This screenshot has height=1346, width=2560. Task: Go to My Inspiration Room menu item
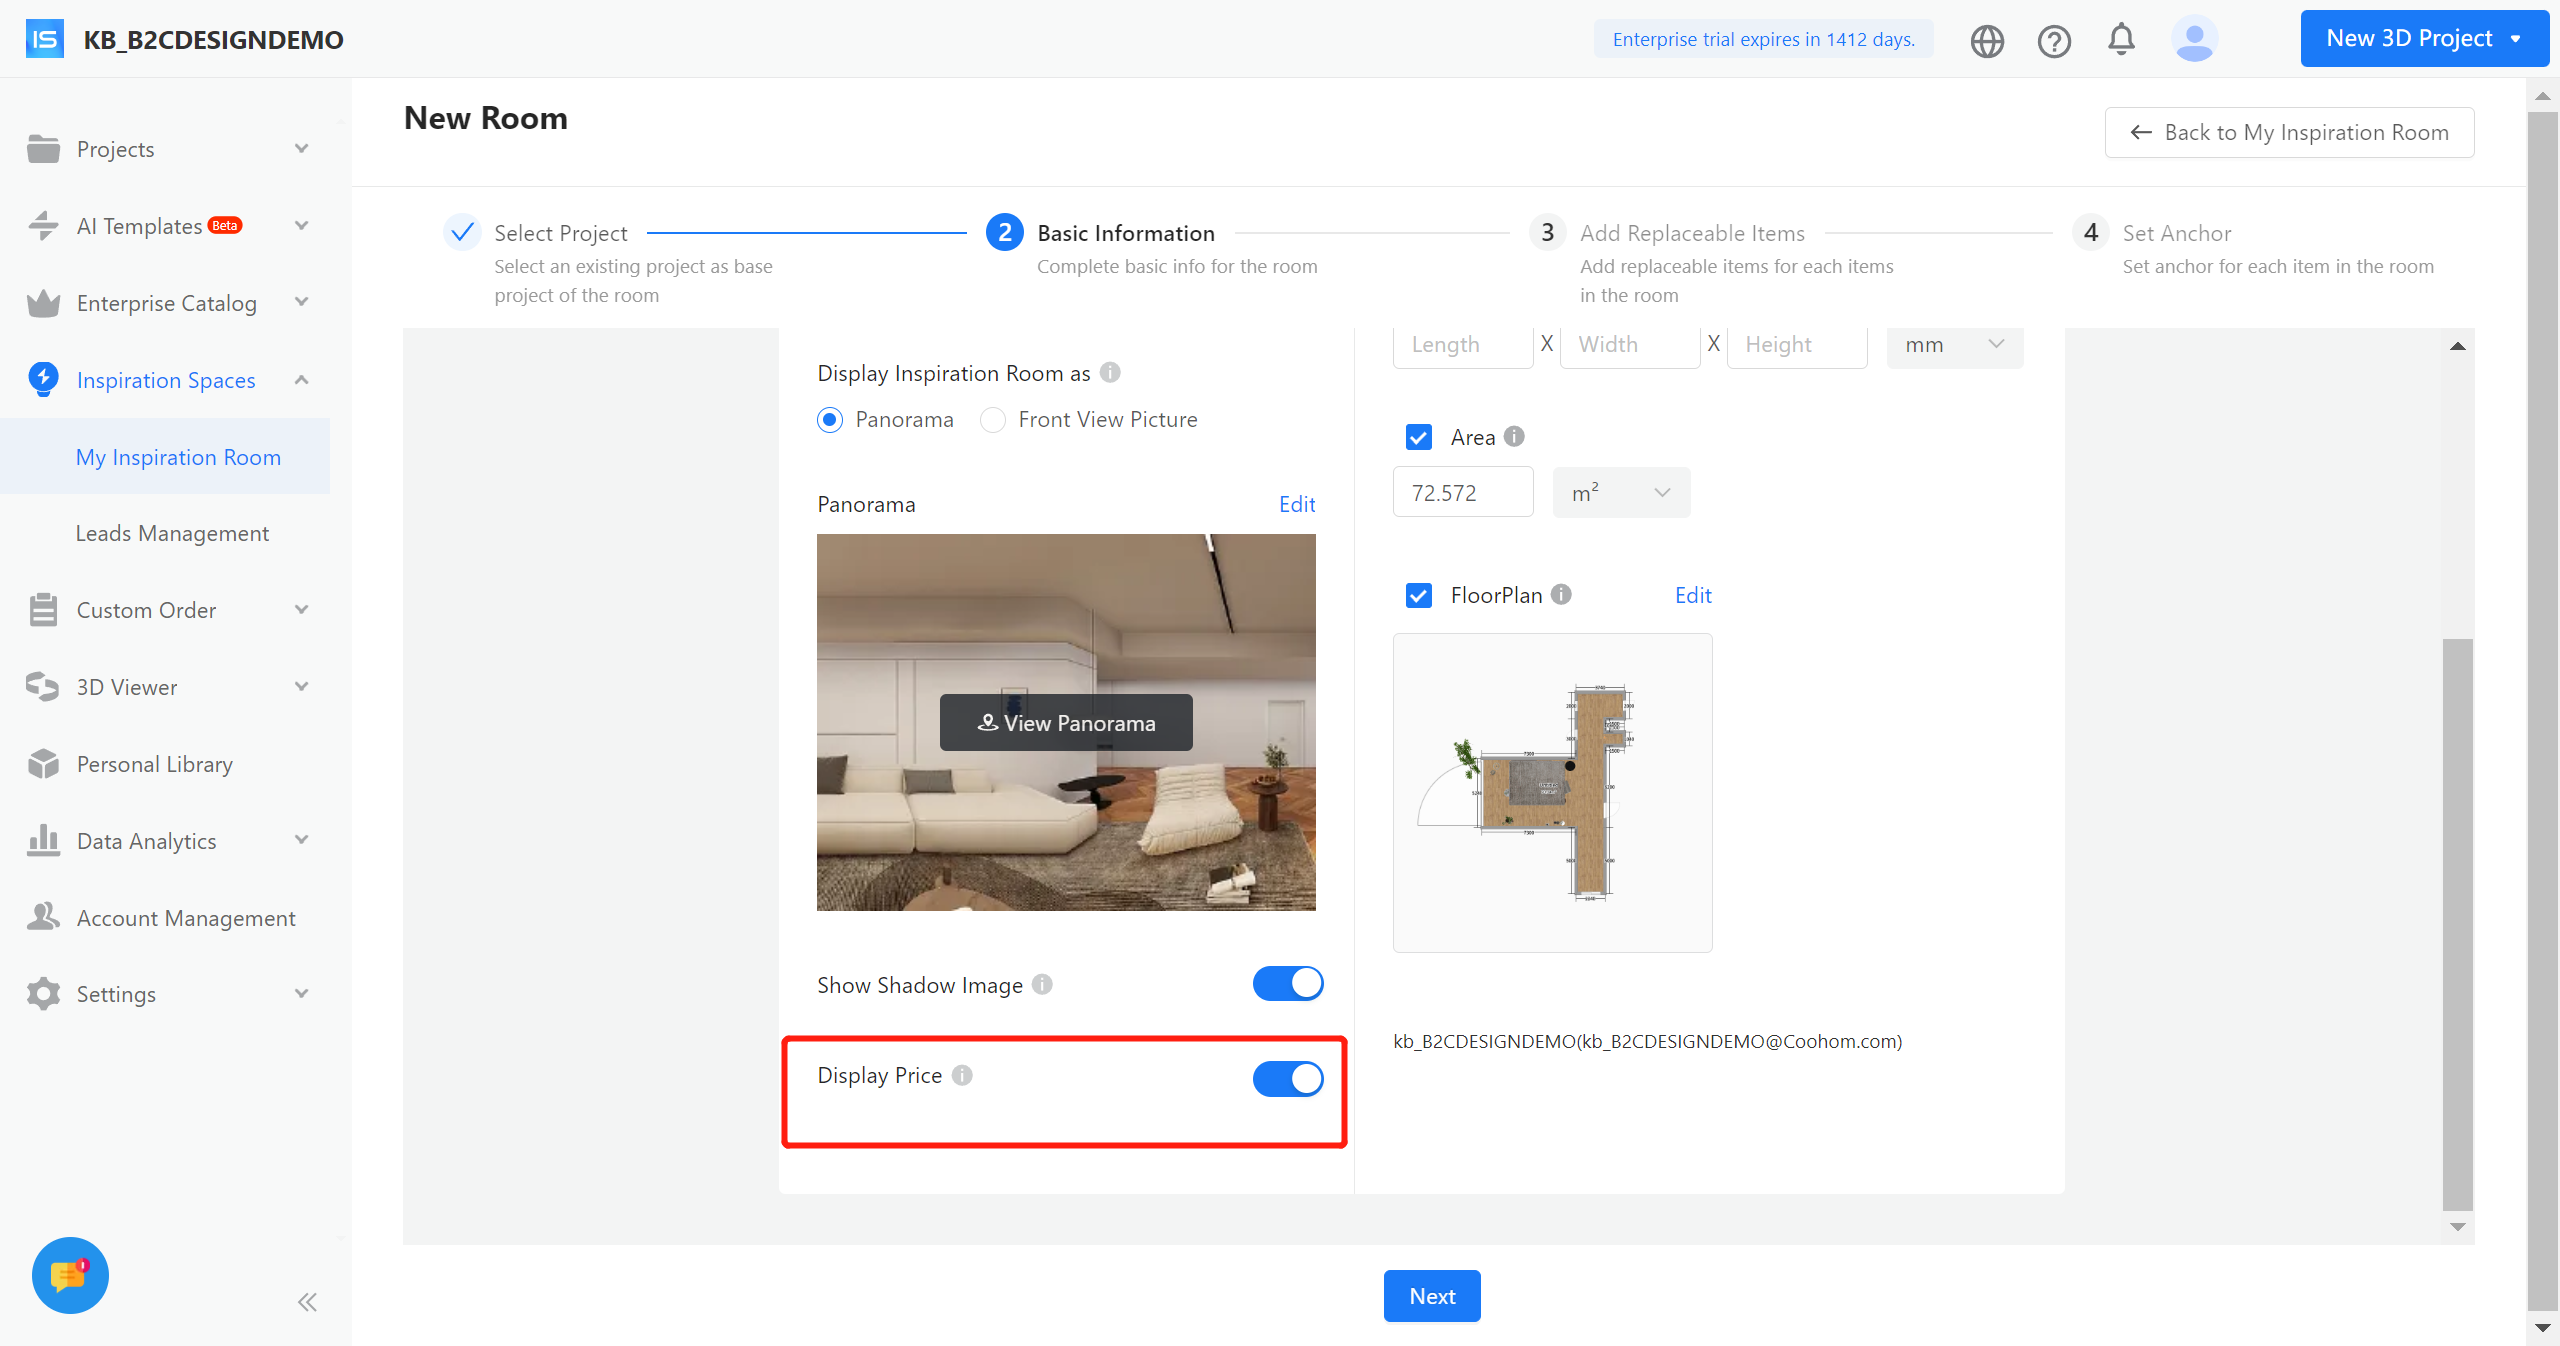178,457
